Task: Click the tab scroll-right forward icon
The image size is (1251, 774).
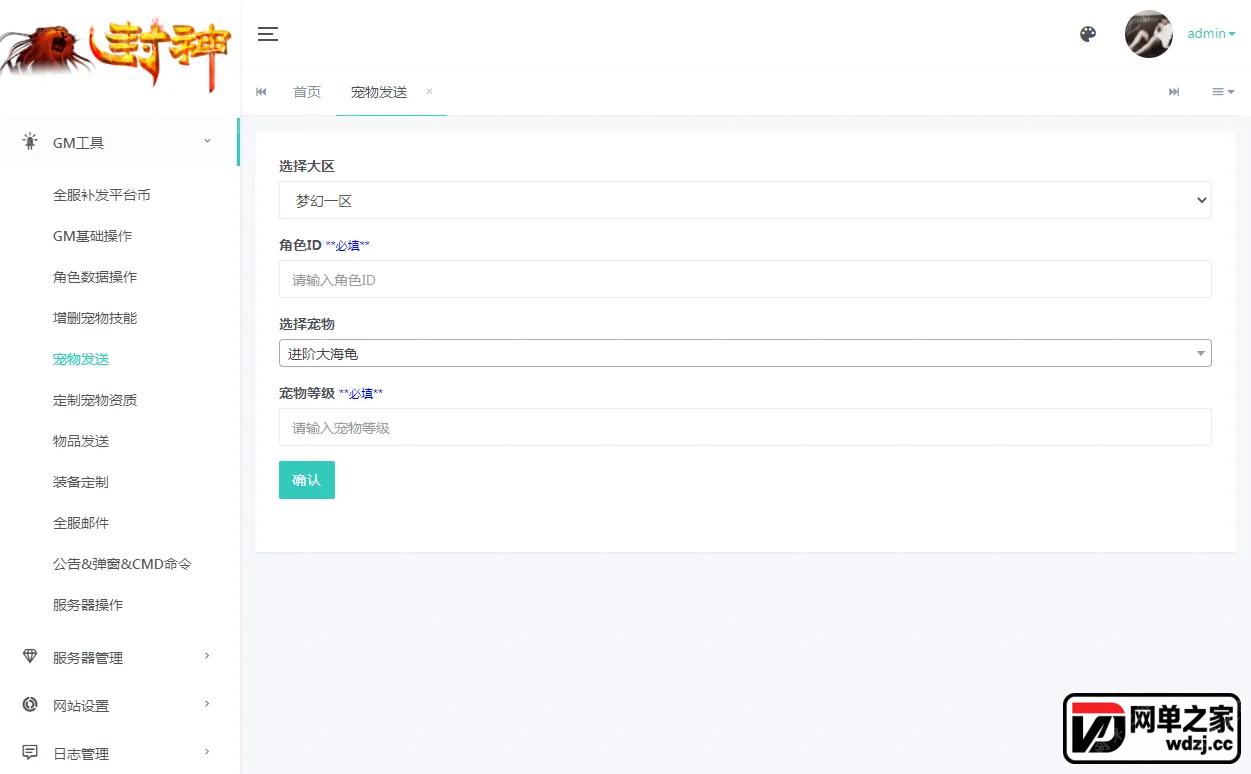Action: point(1174,92)
